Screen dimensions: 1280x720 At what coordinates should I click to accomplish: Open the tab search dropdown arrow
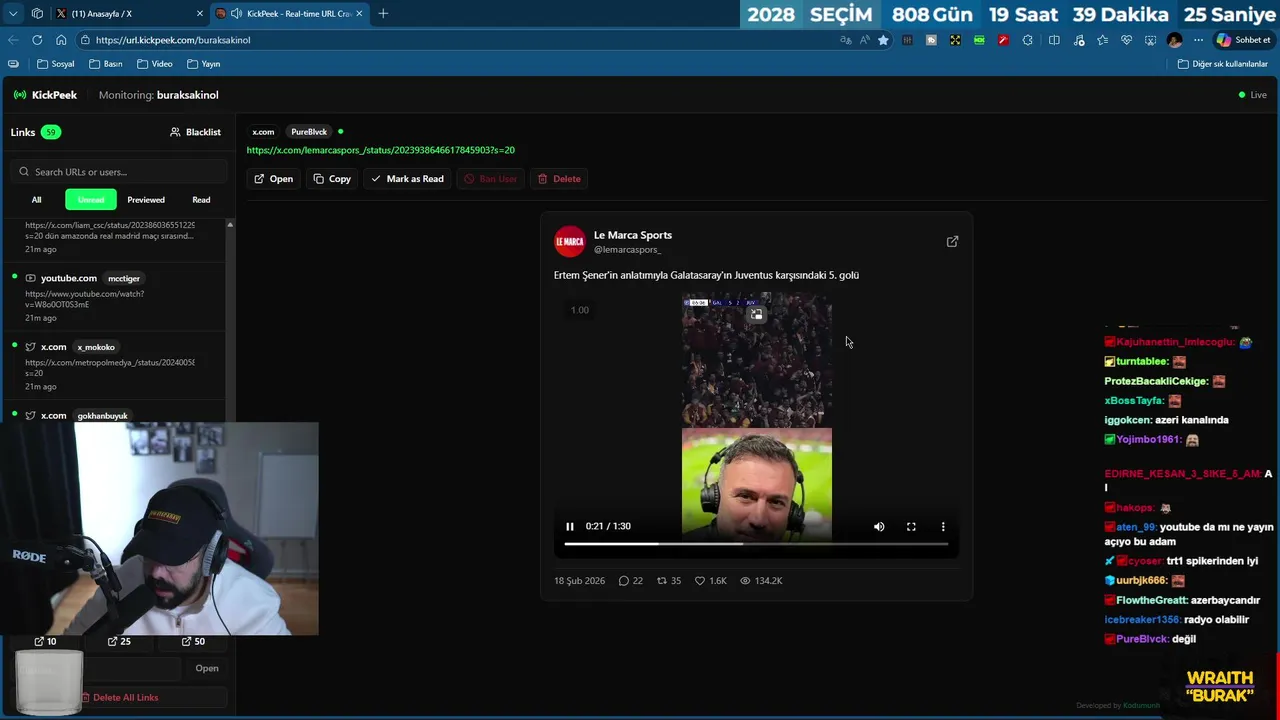tap(13, 13)
